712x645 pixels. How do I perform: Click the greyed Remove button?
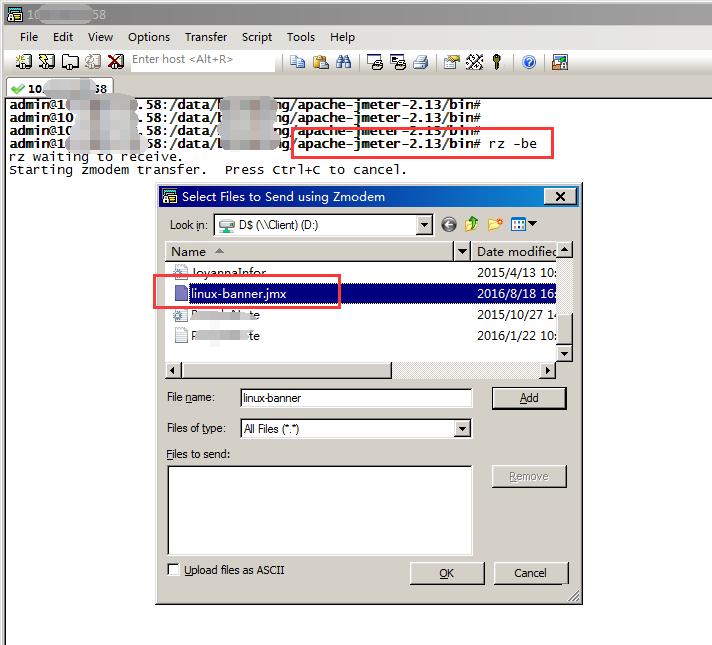(529, 476)
